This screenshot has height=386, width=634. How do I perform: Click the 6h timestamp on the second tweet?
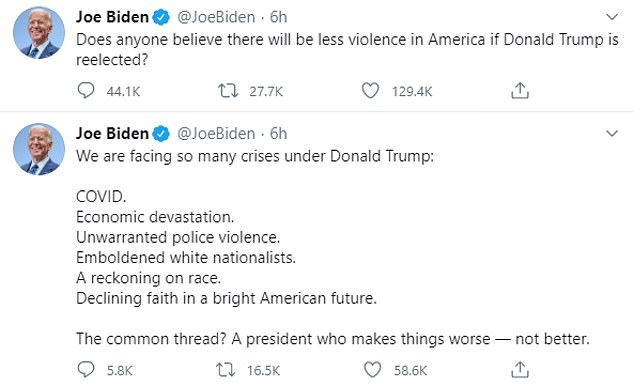coord(279,133)
